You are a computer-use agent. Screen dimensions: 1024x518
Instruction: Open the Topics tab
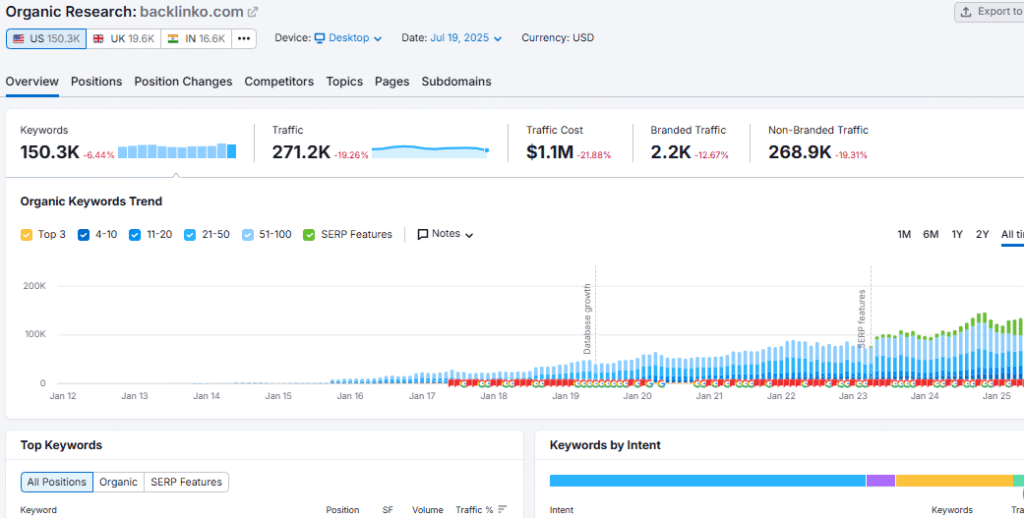tap(344, 82)
